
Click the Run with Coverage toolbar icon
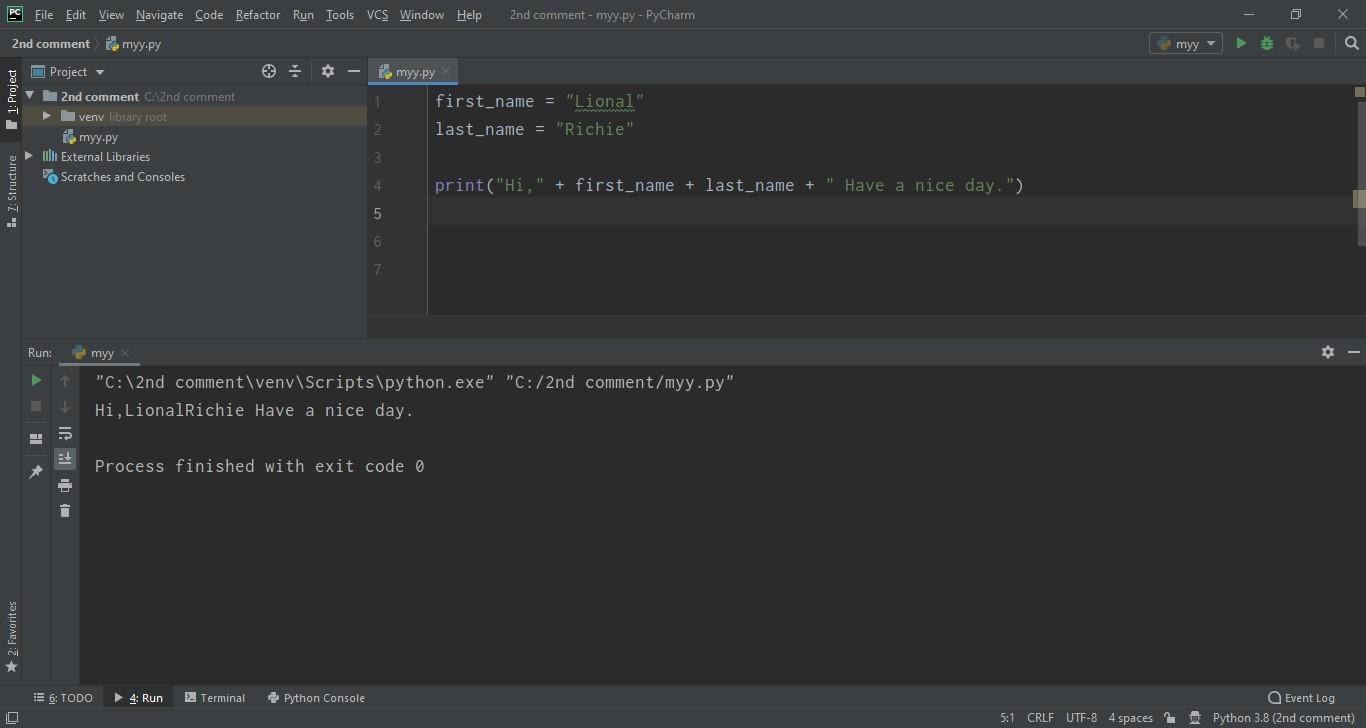point(1293,43)
